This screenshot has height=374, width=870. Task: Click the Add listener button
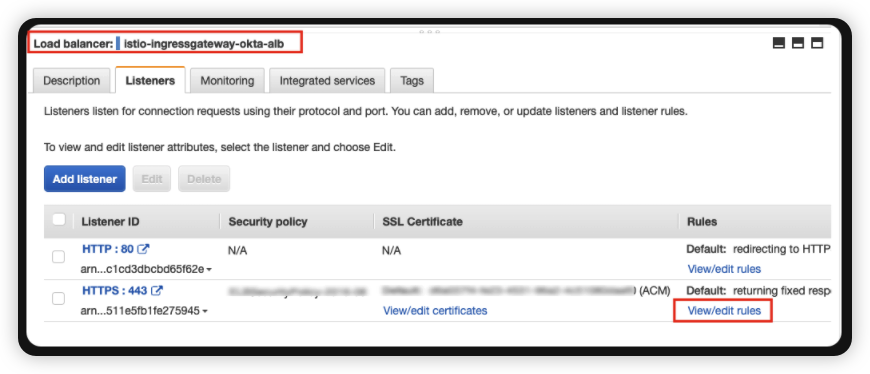point(85,179)
